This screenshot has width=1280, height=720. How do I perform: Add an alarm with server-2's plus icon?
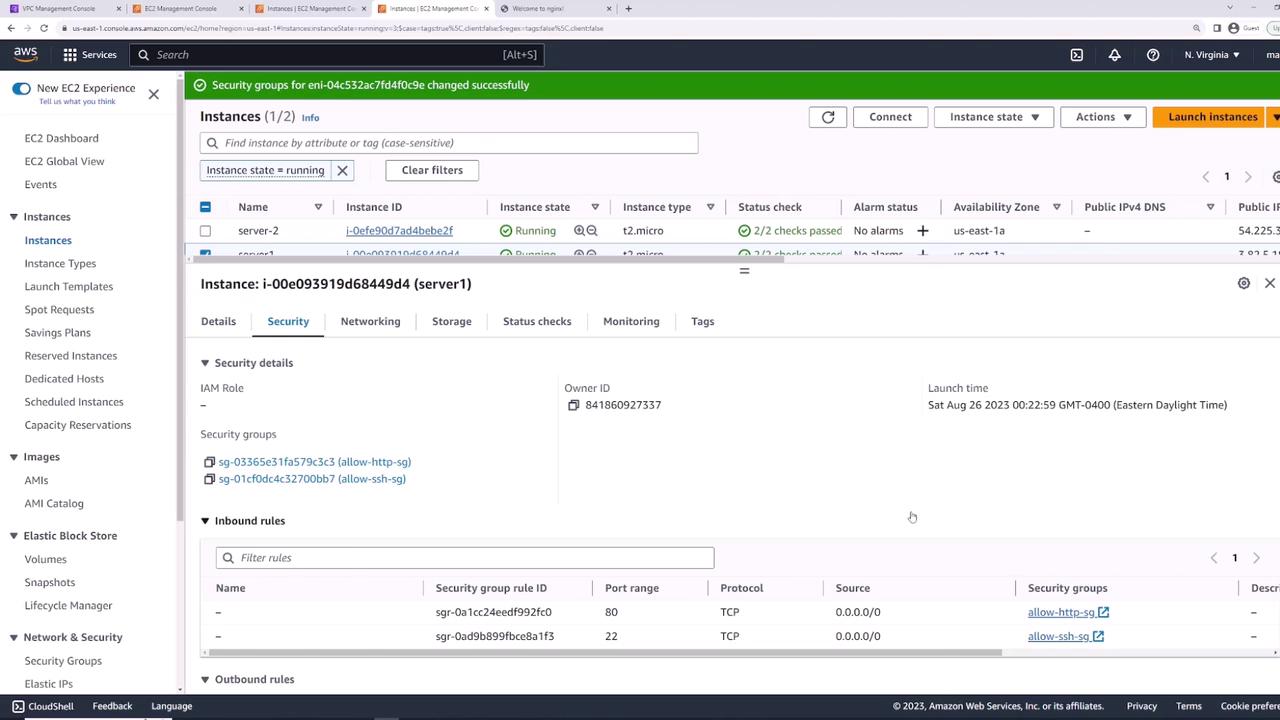[x=922, y=231]
